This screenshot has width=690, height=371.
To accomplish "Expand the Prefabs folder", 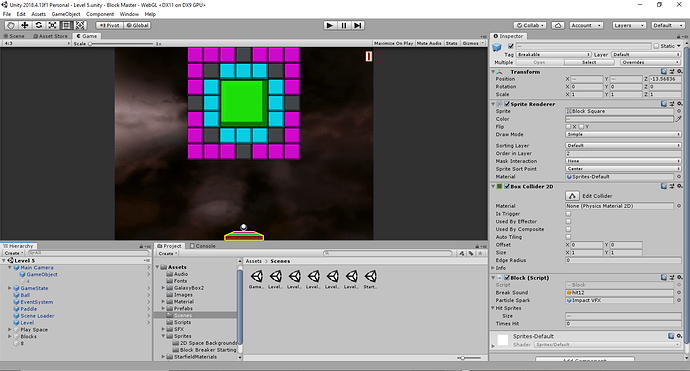I will click(x=164, y=309).
